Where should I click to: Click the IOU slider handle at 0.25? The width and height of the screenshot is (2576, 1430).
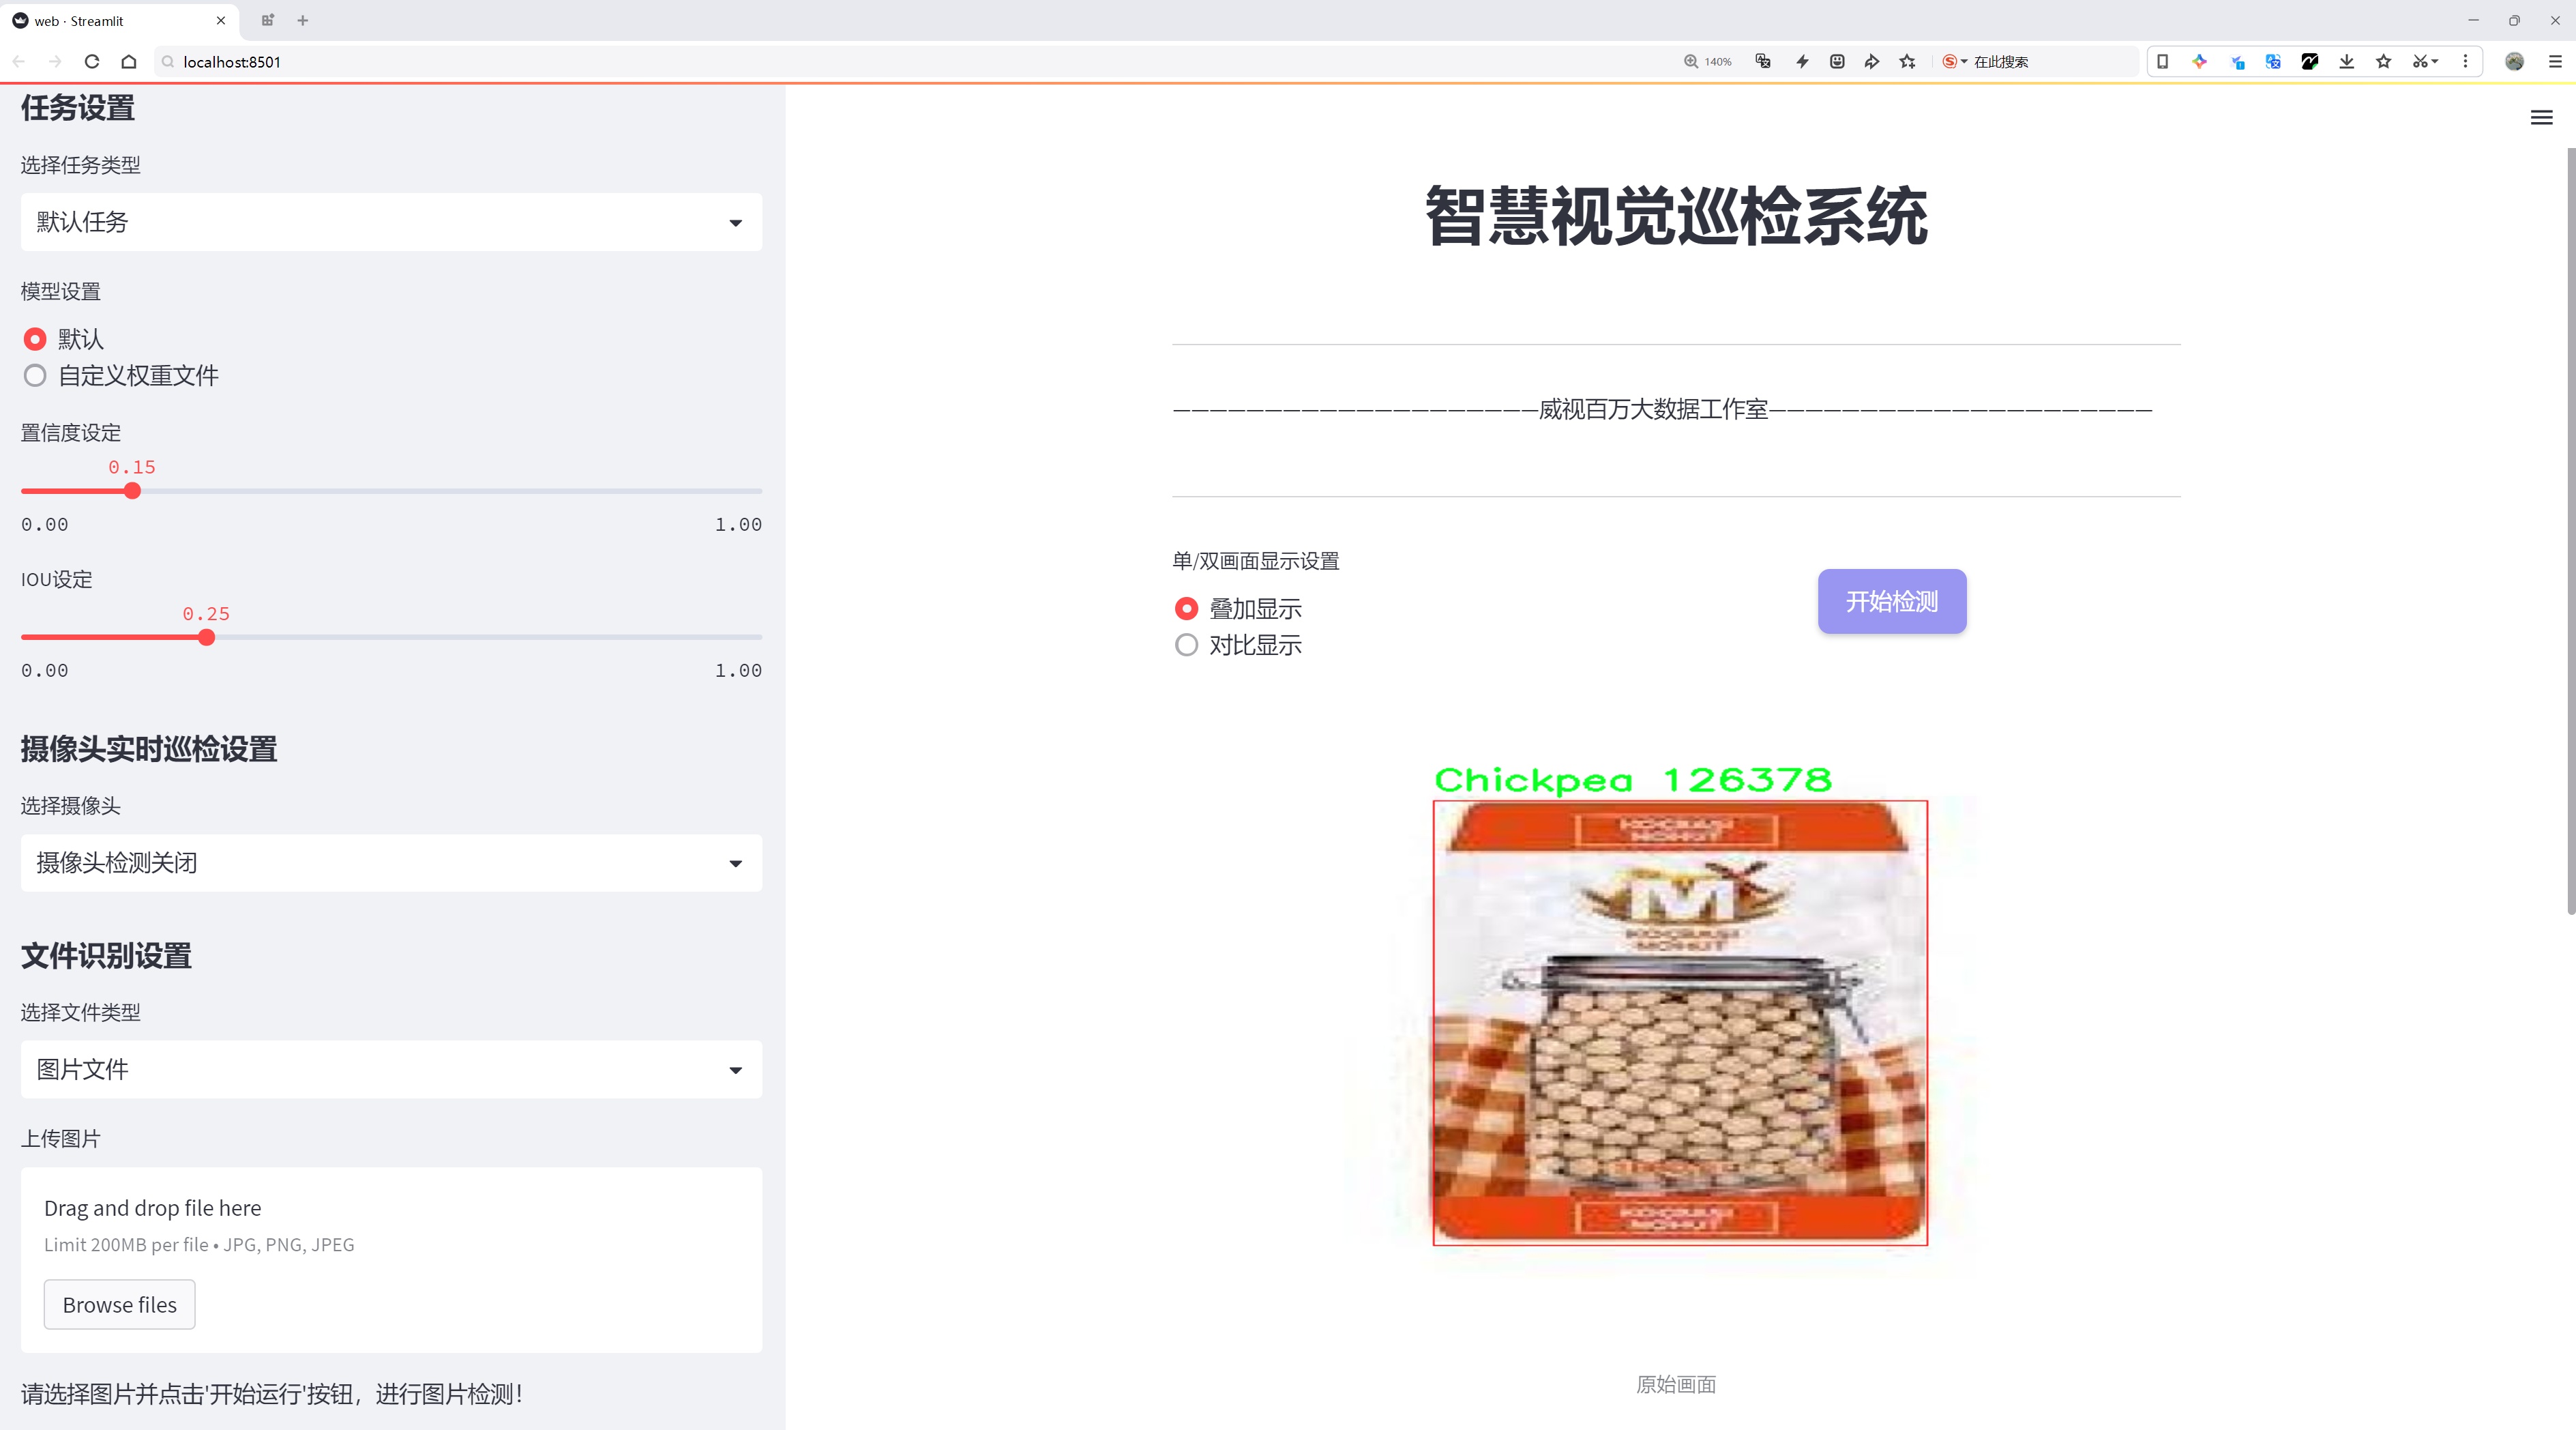[x=206, y=637]
